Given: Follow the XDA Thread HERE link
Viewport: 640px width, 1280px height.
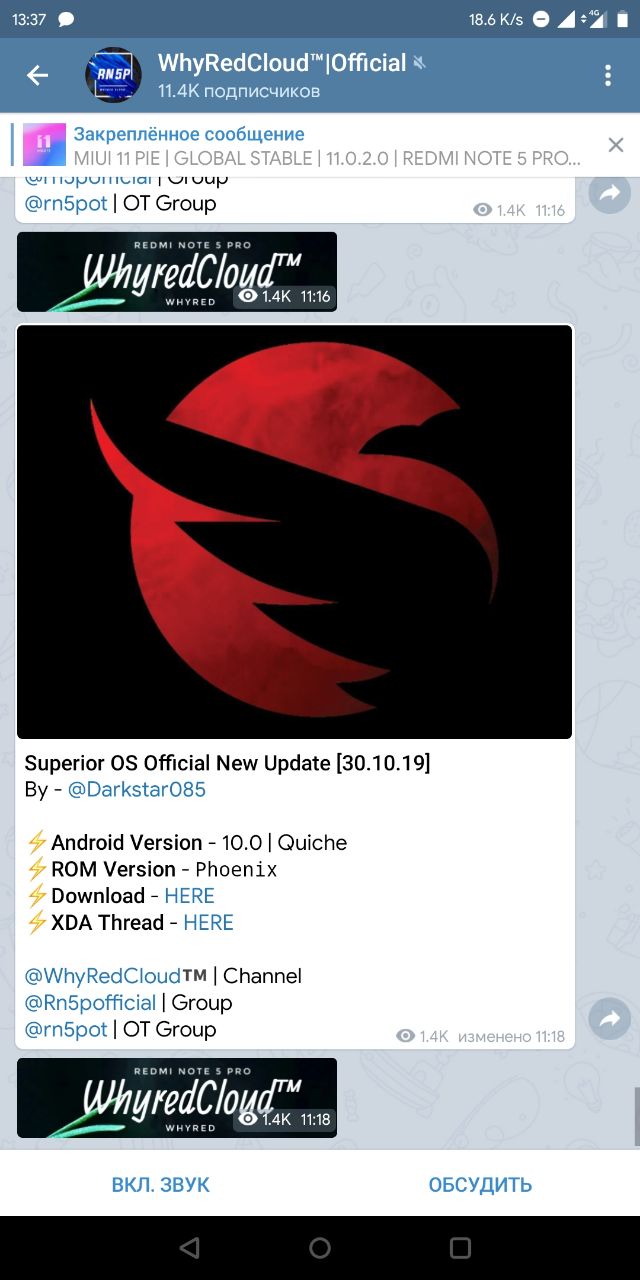Looking at the screenshot, I should pyautogui.click(x=208, y=923).
